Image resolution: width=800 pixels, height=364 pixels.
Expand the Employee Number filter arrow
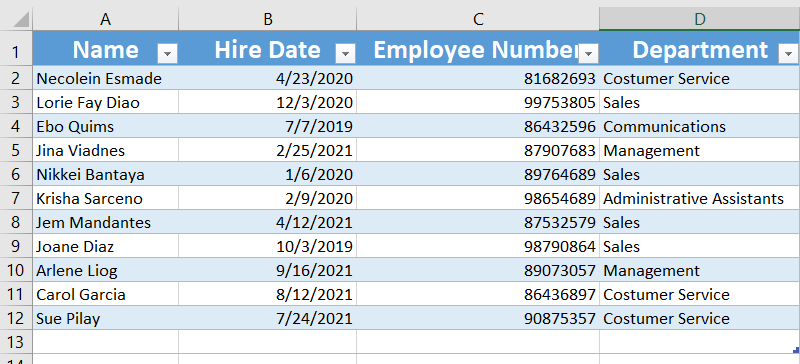(x=589, y=53)
